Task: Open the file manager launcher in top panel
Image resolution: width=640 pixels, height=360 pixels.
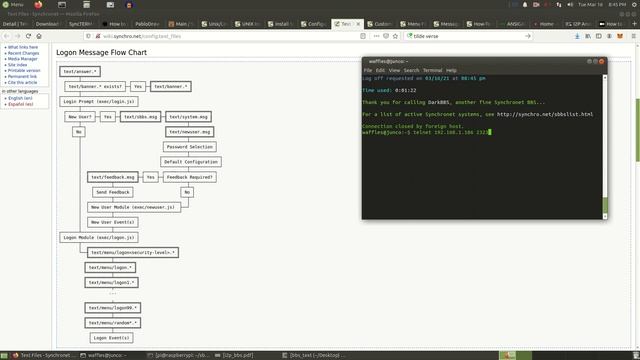Action: click(x=87, y=4)
